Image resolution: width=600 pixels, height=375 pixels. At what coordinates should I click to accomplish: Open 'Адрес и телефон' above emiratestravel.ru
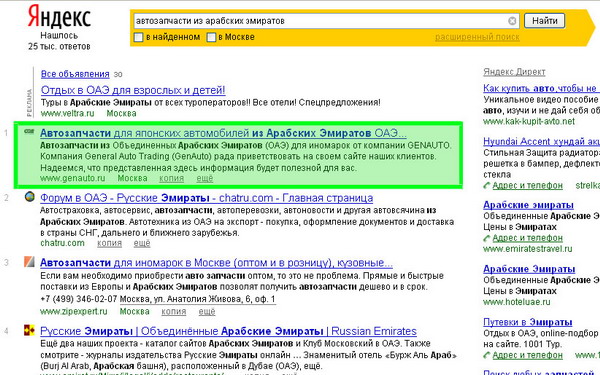pos(527,238)
